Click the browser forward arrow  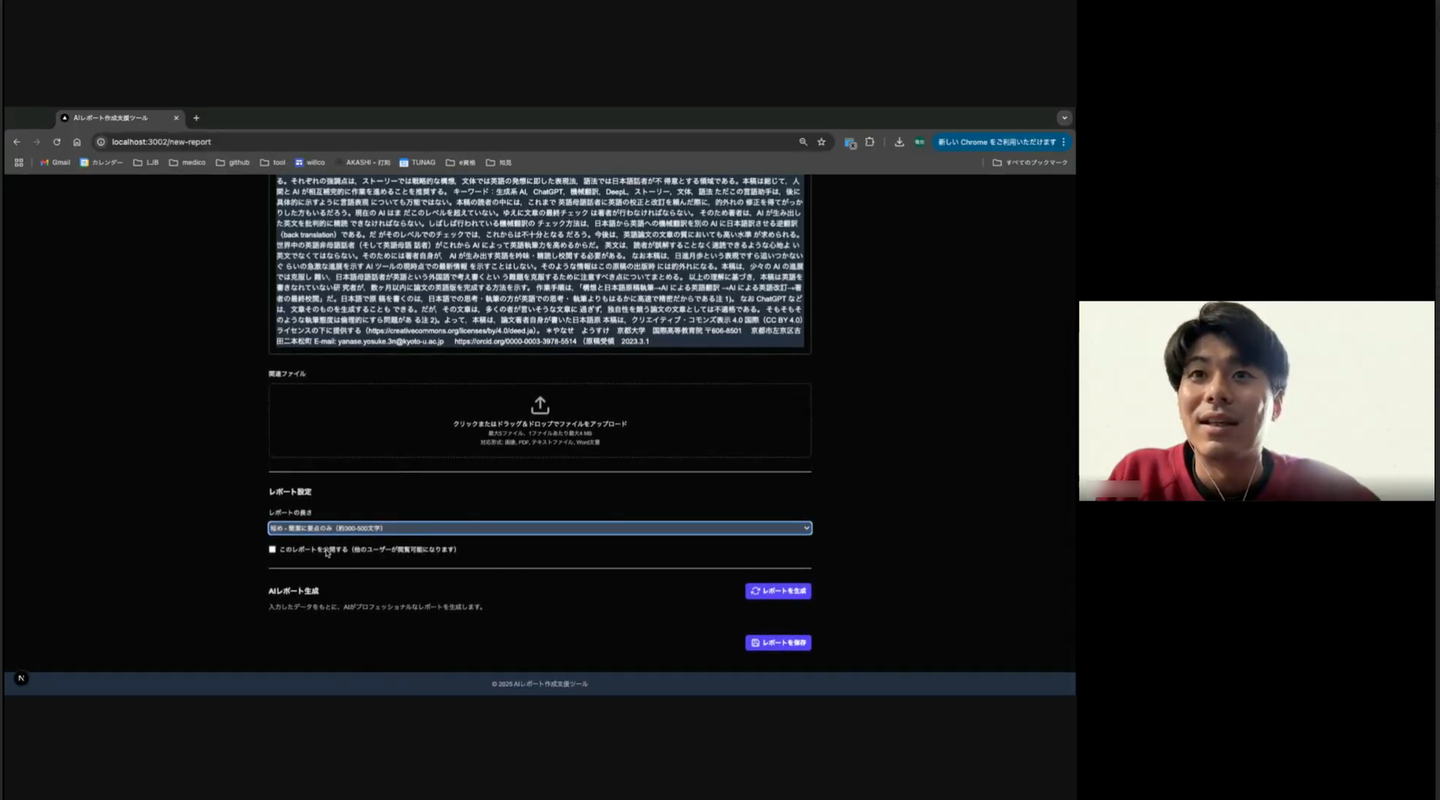(x=37, y=142)
